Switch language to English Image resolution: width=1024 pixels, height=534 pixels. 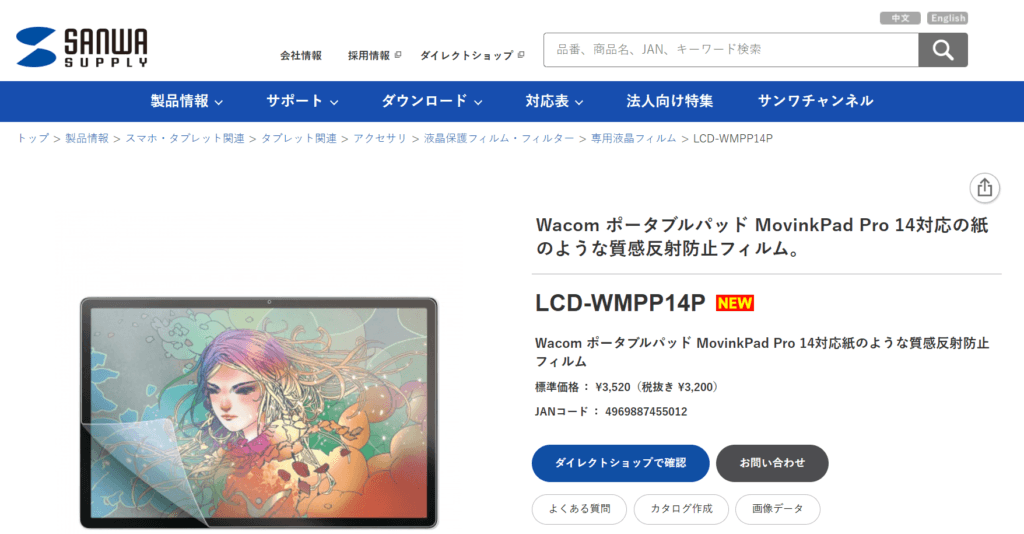(948, 18)
